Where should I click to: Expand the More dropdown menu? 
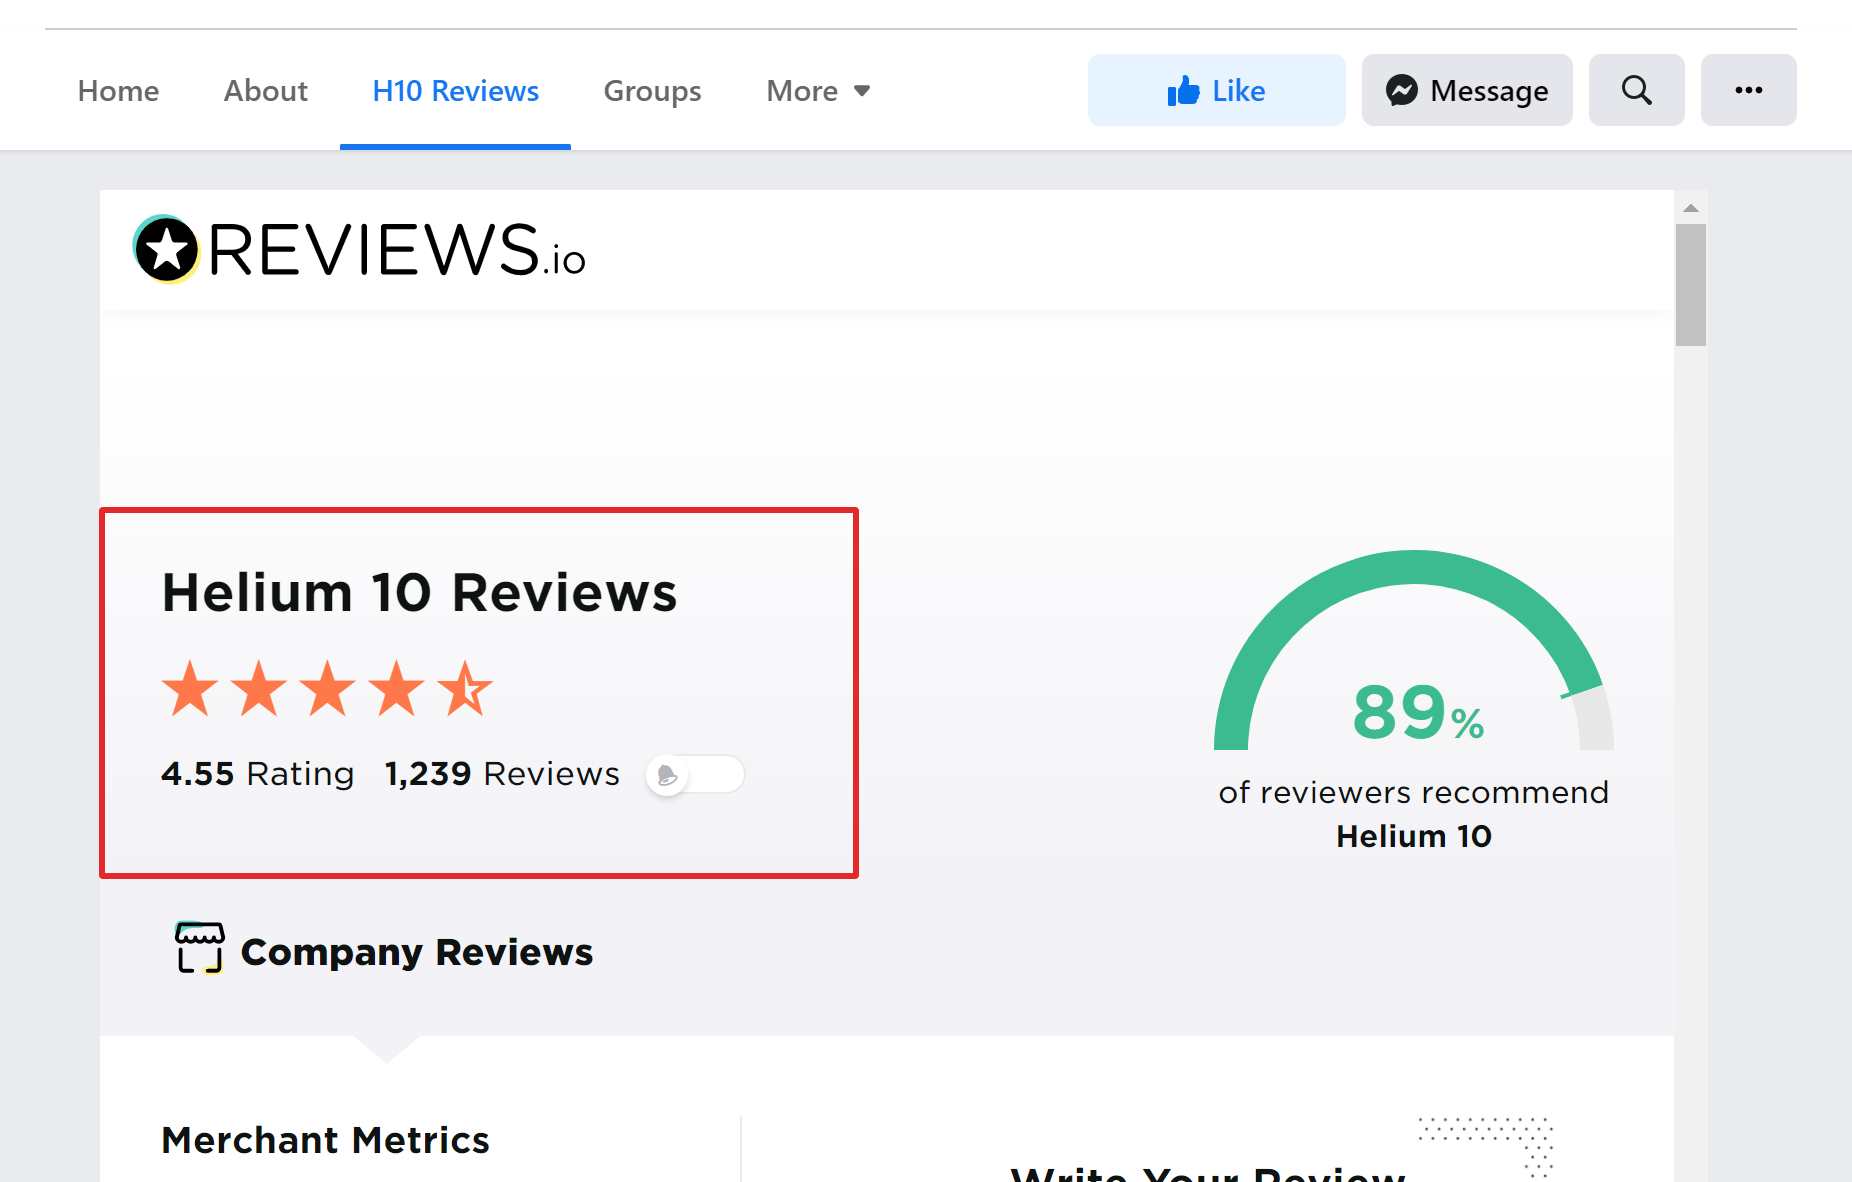coord(818,91)
